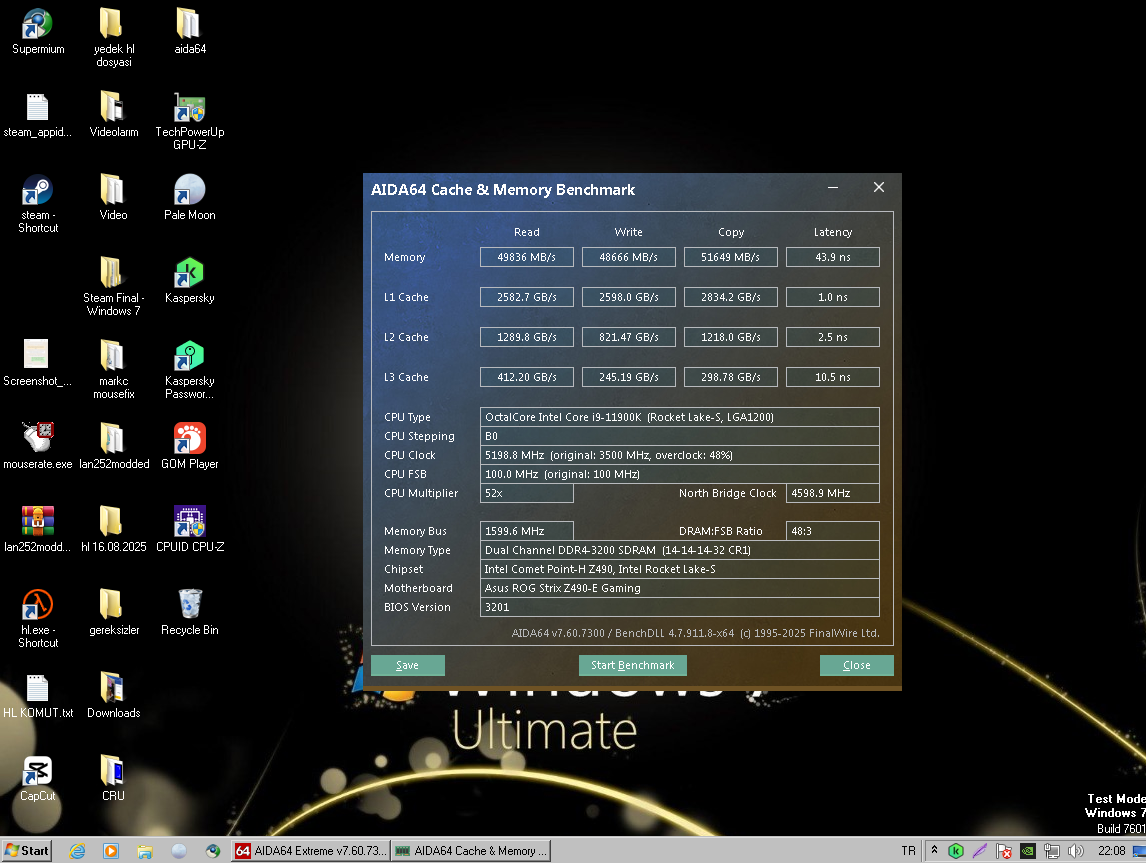Open the gereksizler folder
This screenshot has width=1146, height=863.
point(113,612)
